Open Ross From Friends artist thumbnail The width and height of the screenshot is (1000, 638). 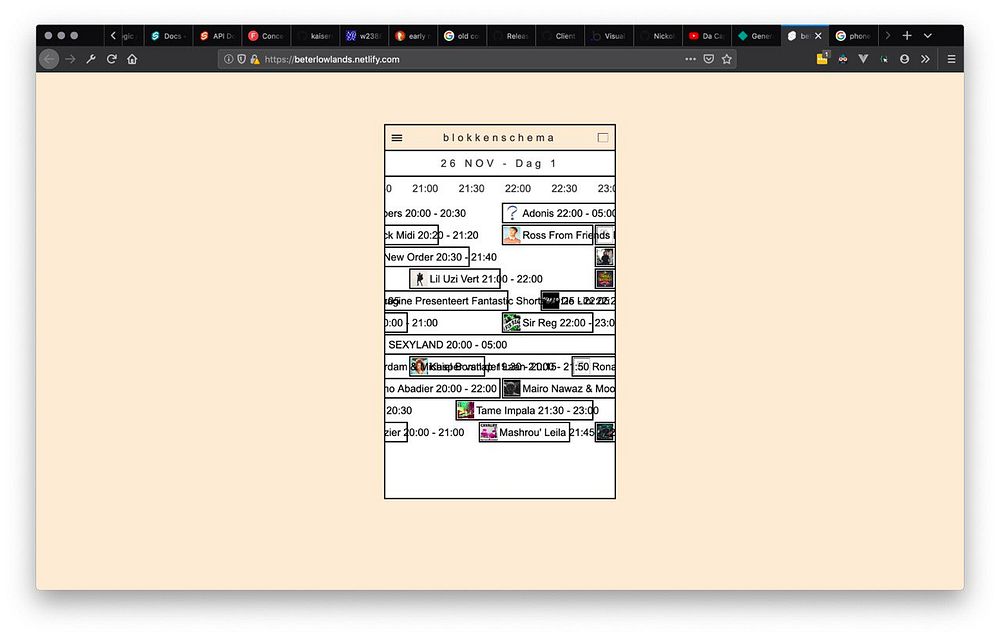(x=511, y=235)
